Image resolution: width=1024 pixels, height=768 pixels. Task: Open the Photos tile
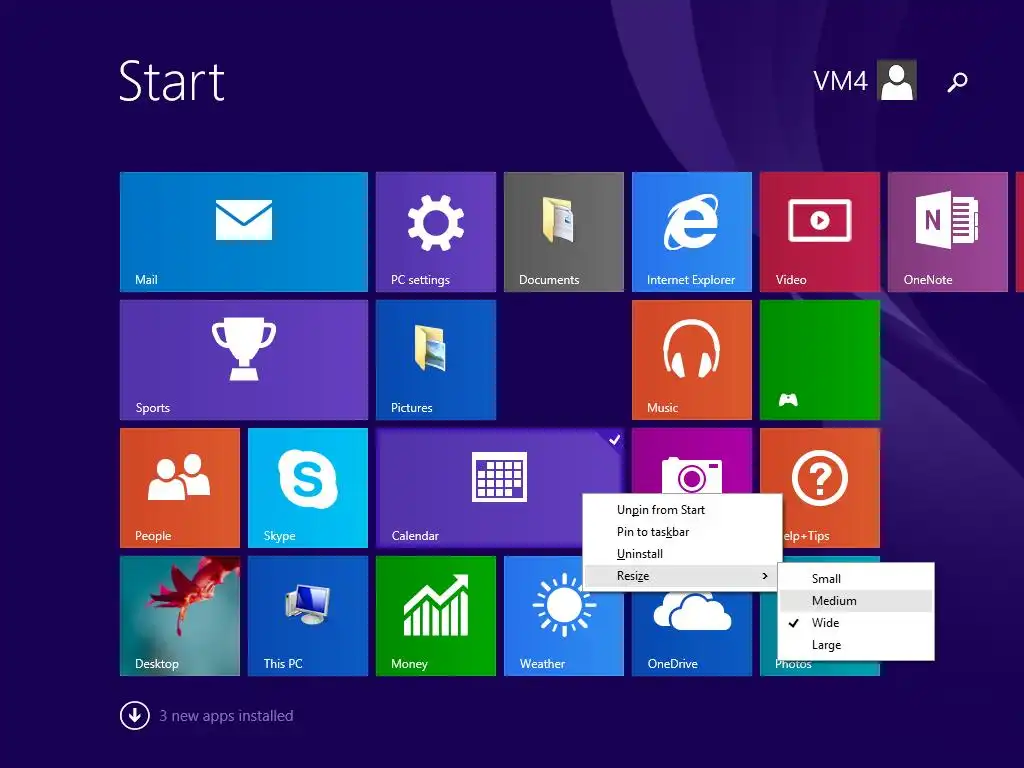click(820, 667)
